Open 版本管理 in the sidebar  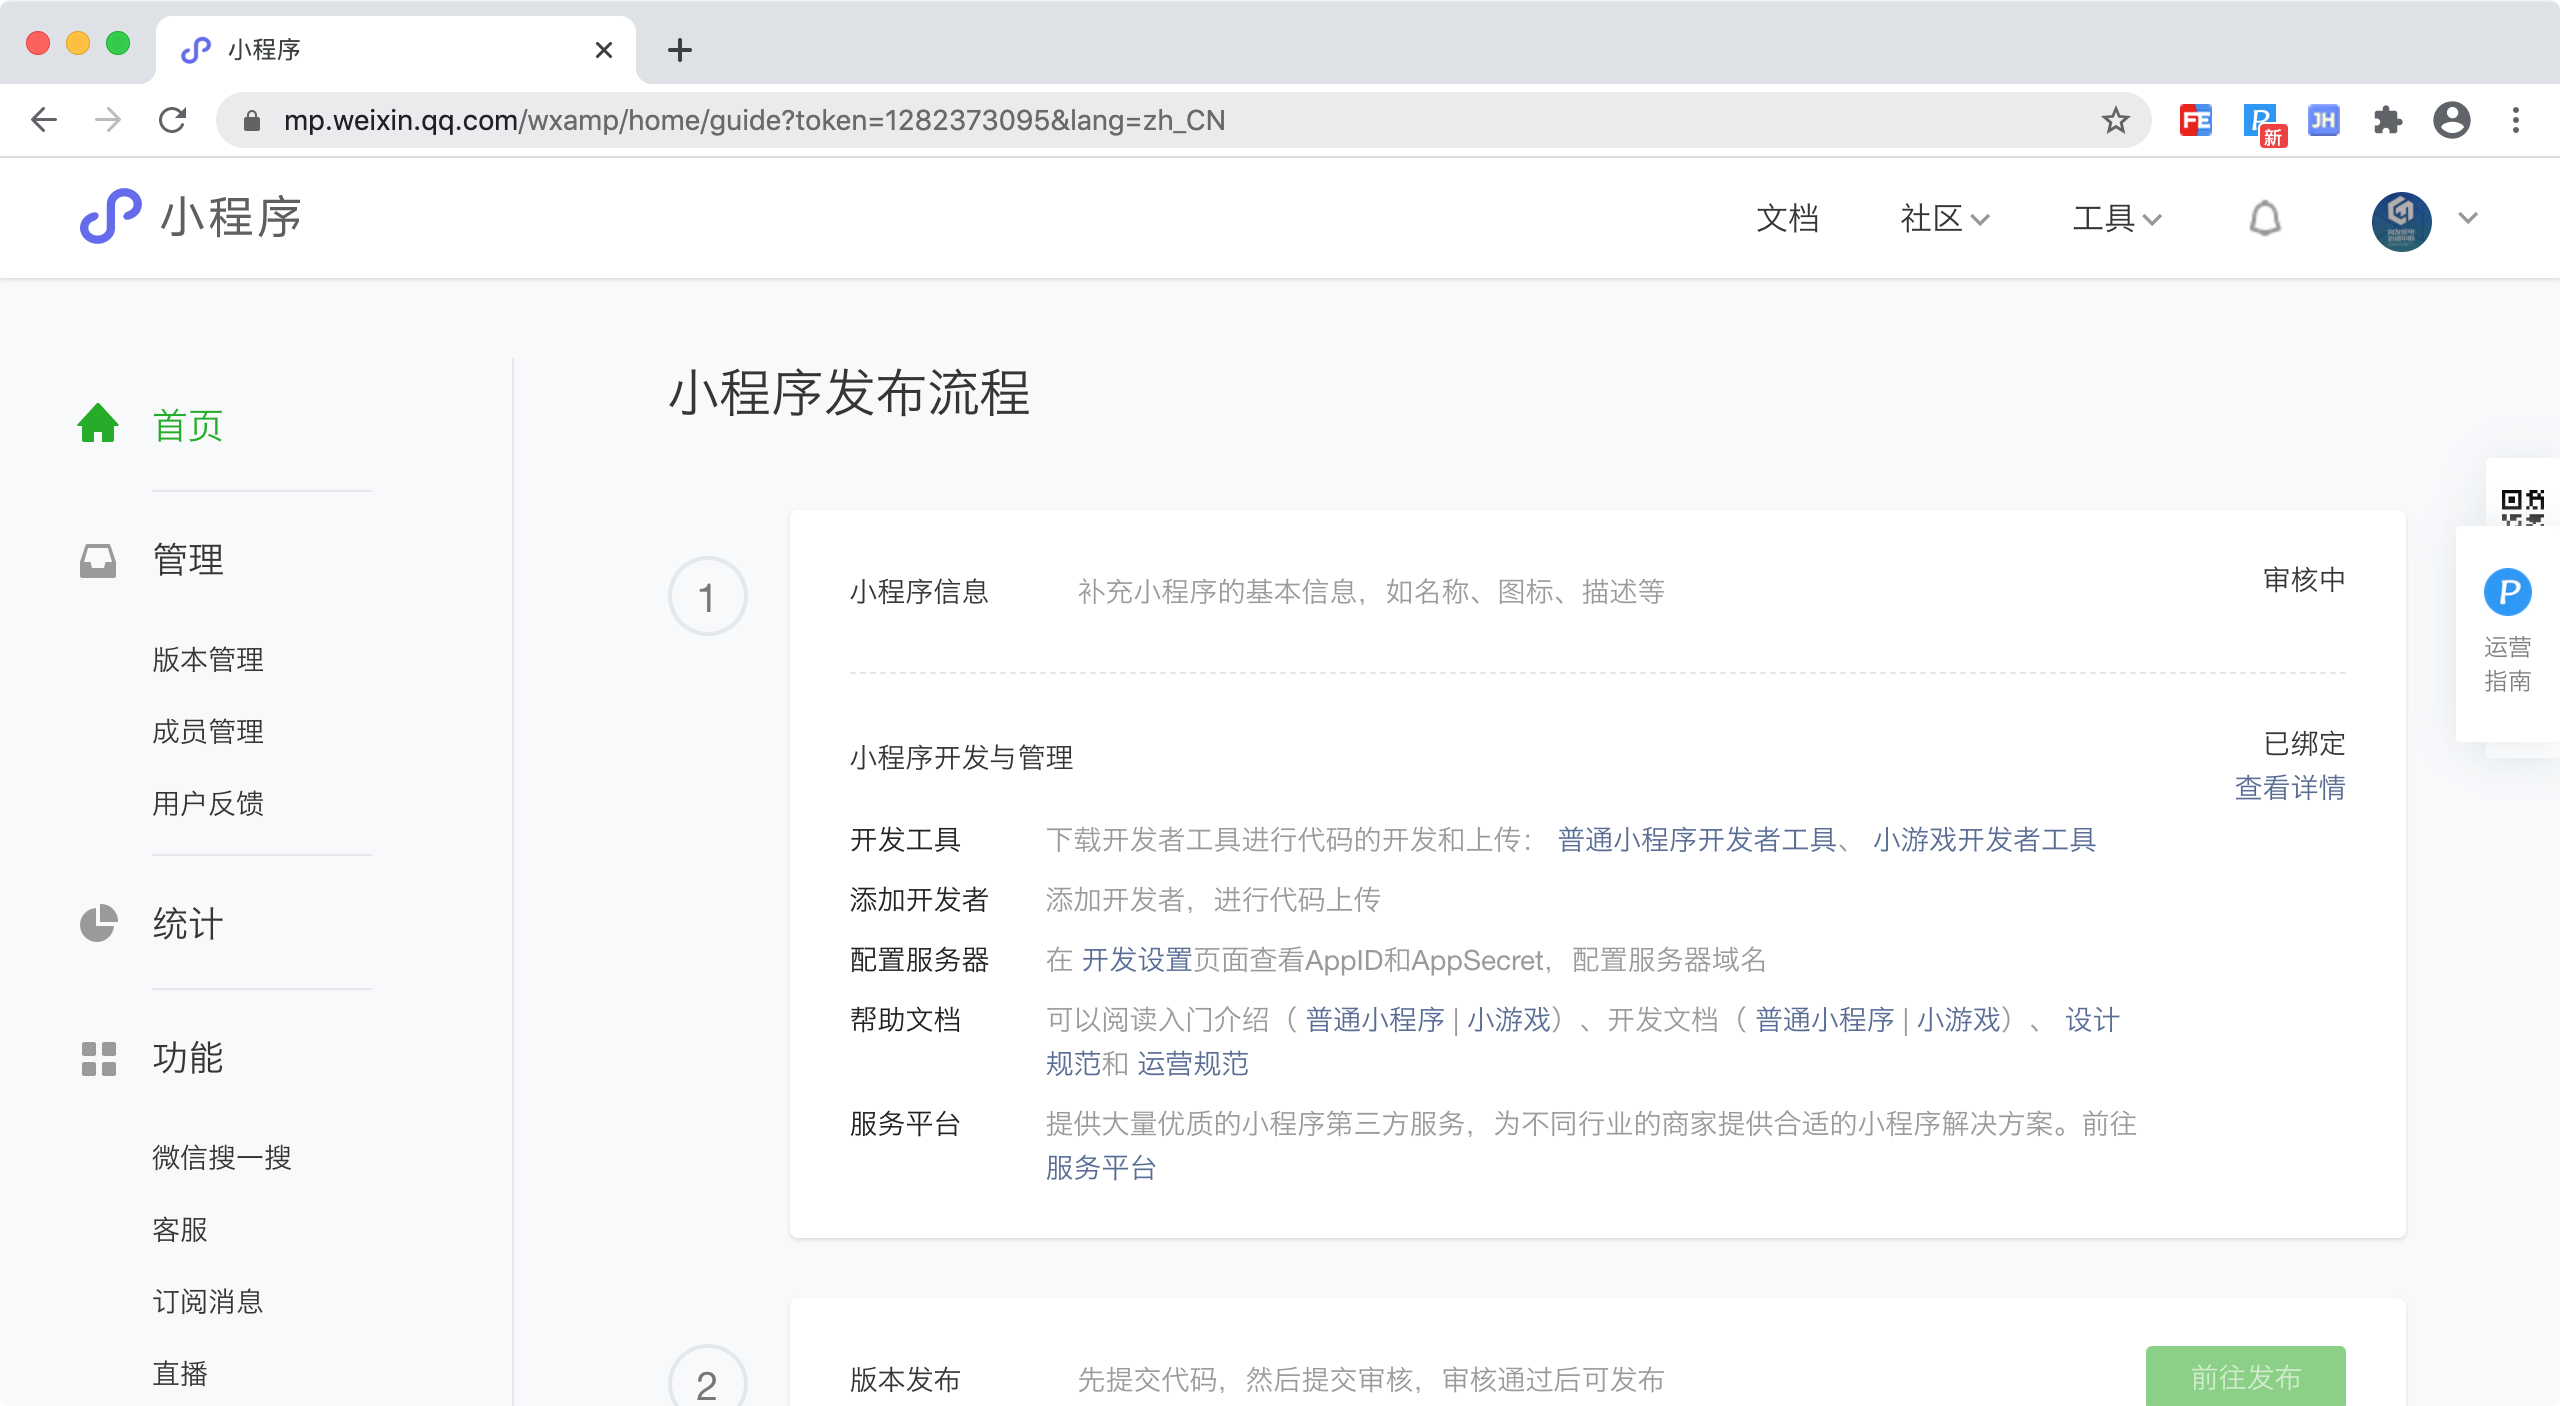tap(208, 660)
